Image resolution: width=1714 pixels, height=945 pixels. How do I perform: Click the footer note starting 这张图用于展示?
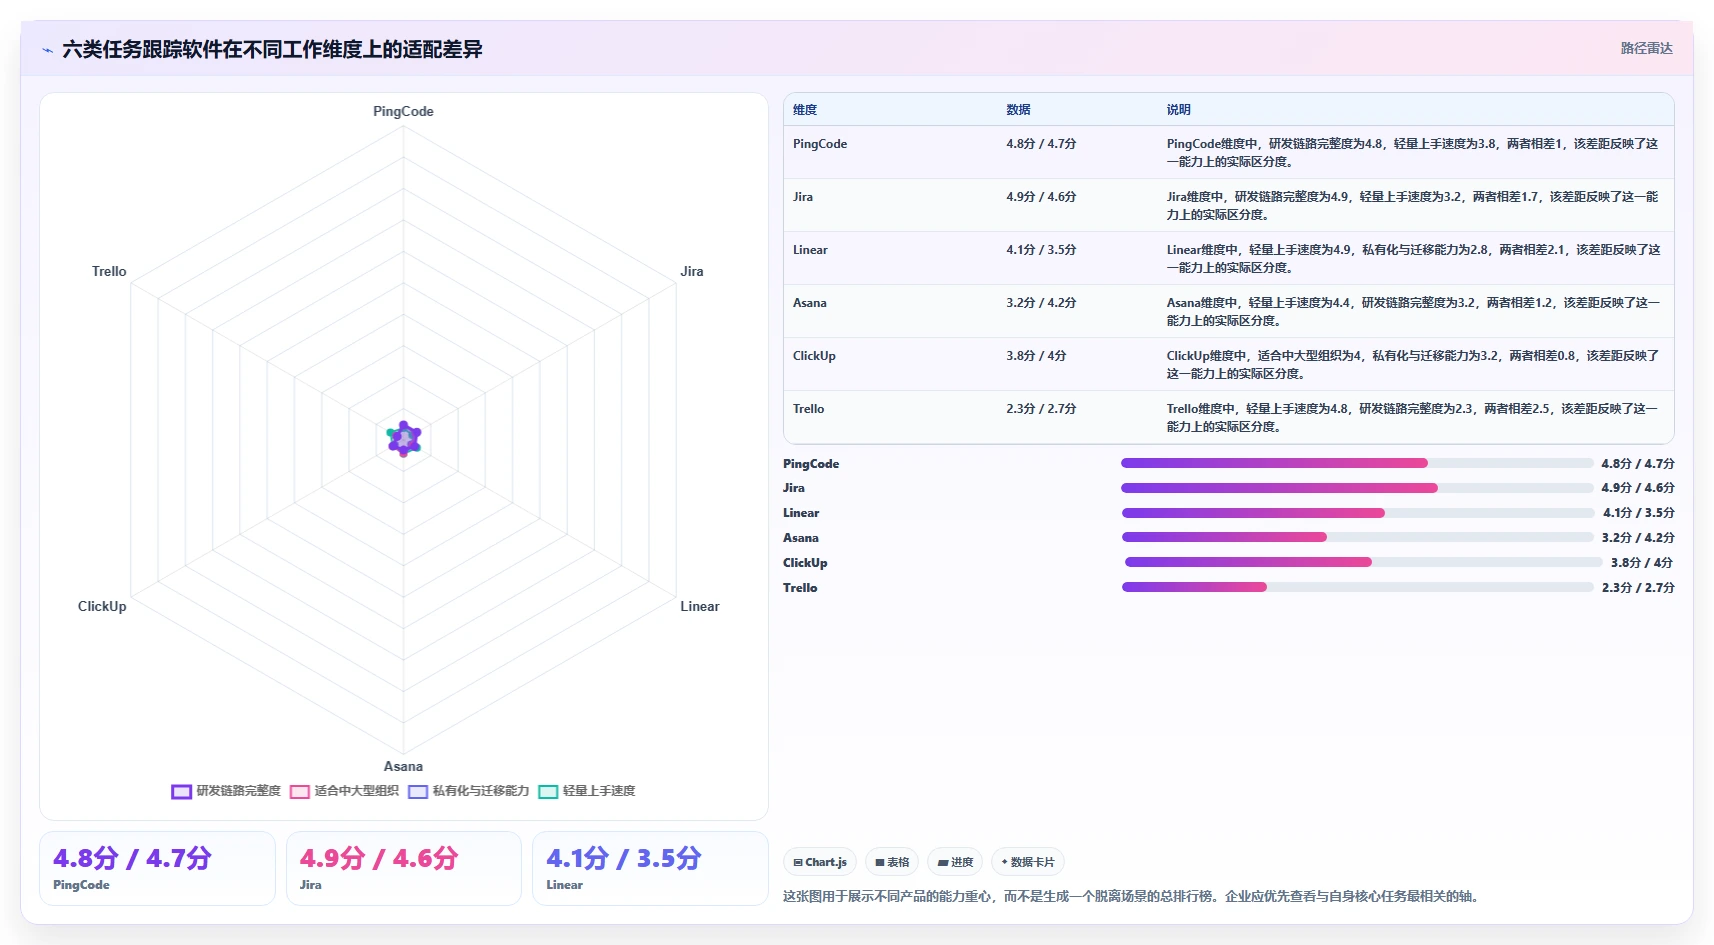[1130, 896]
